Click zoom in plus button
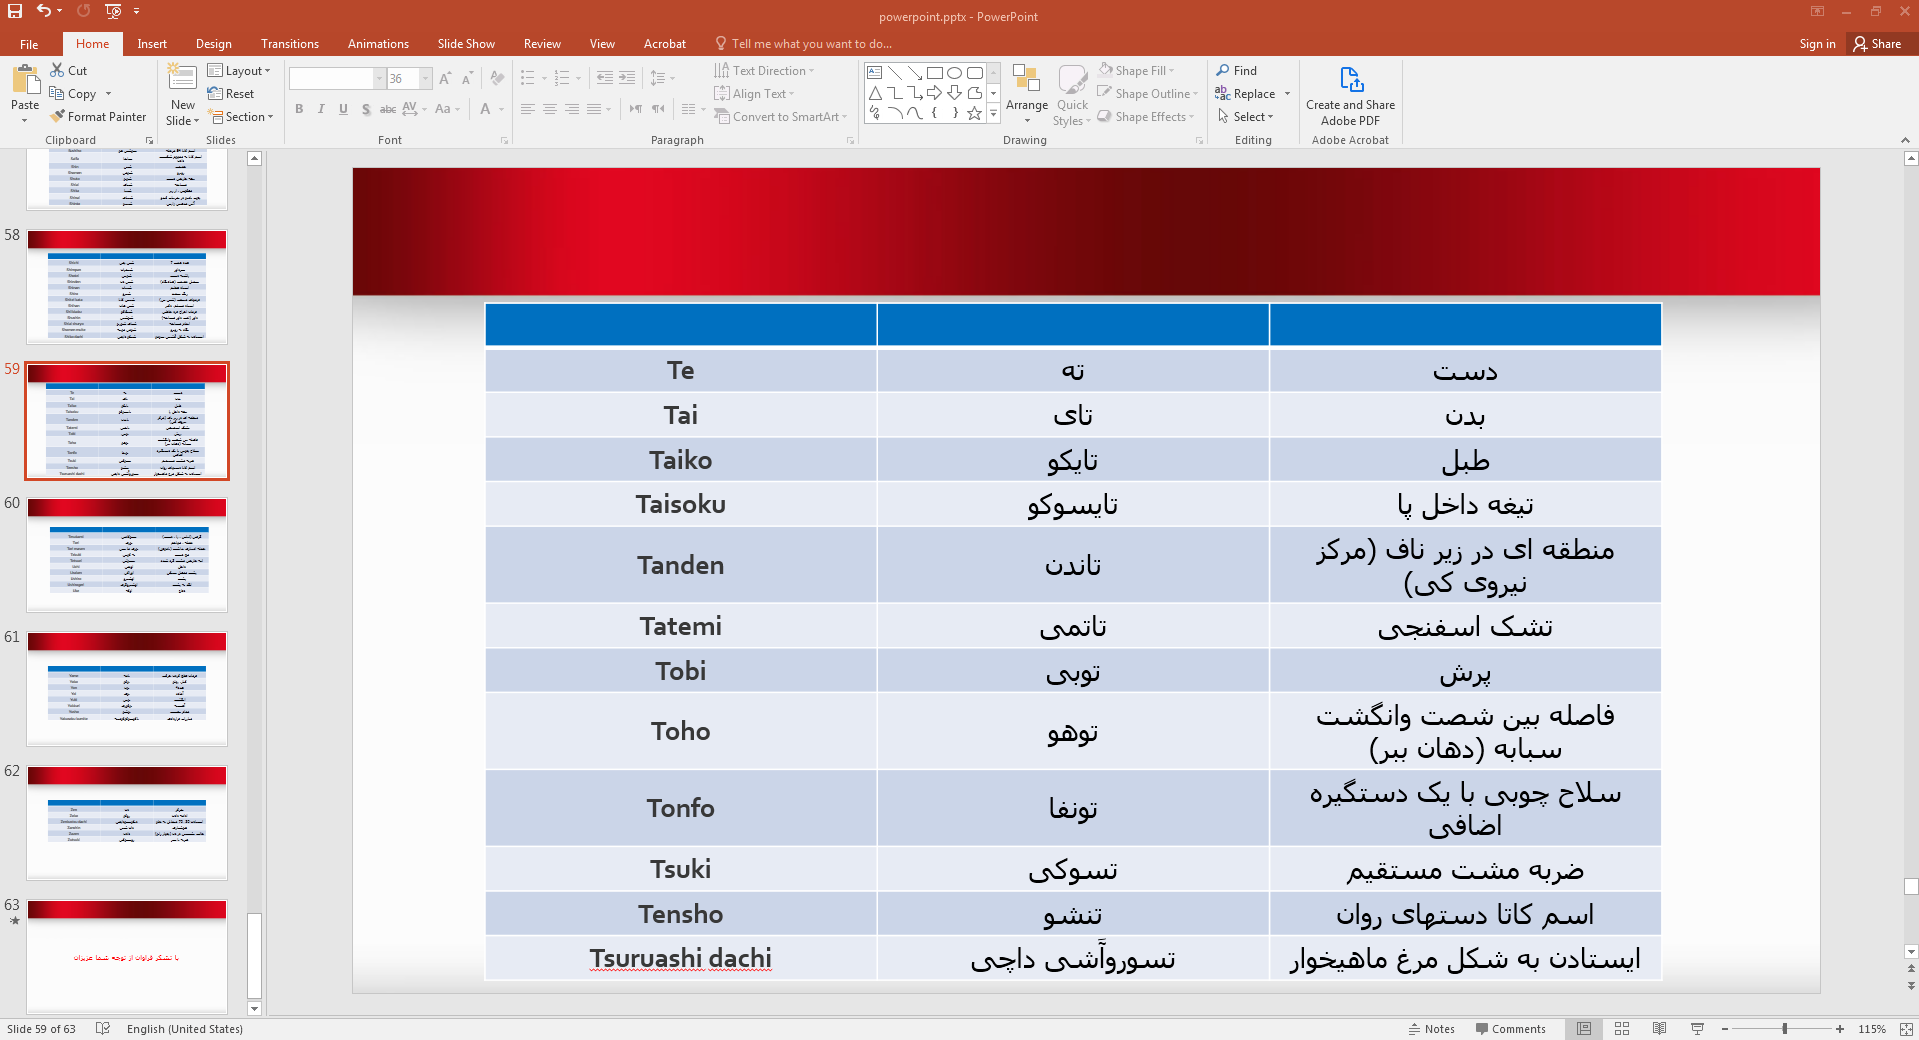 coord(1840,1029)
